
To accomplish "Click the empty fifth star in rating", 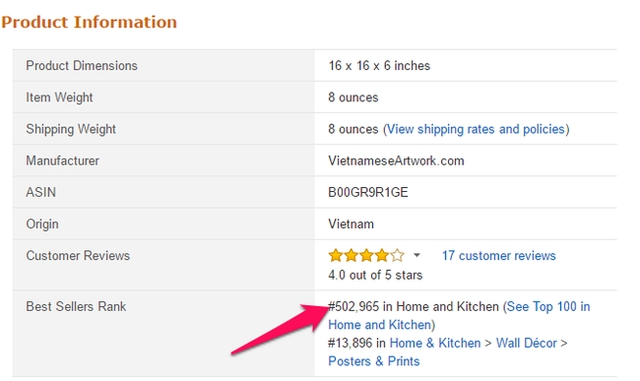I will pyautogui.click(x=397, y=256).
